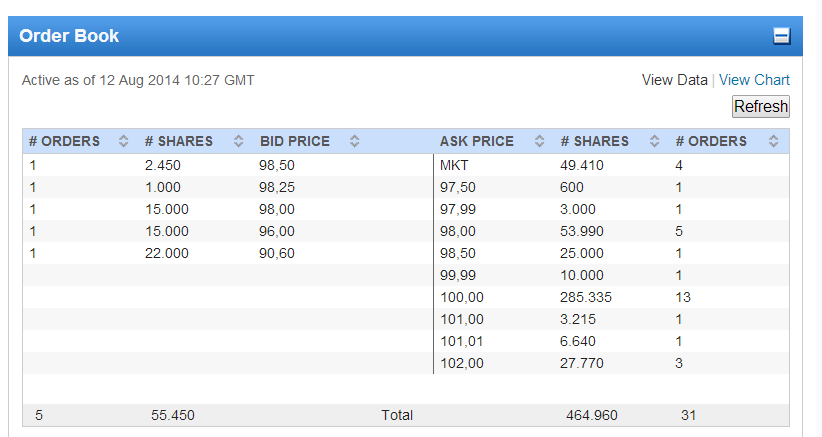
Task: Select the MKT ask price row
Action: (x=452, y=165)
